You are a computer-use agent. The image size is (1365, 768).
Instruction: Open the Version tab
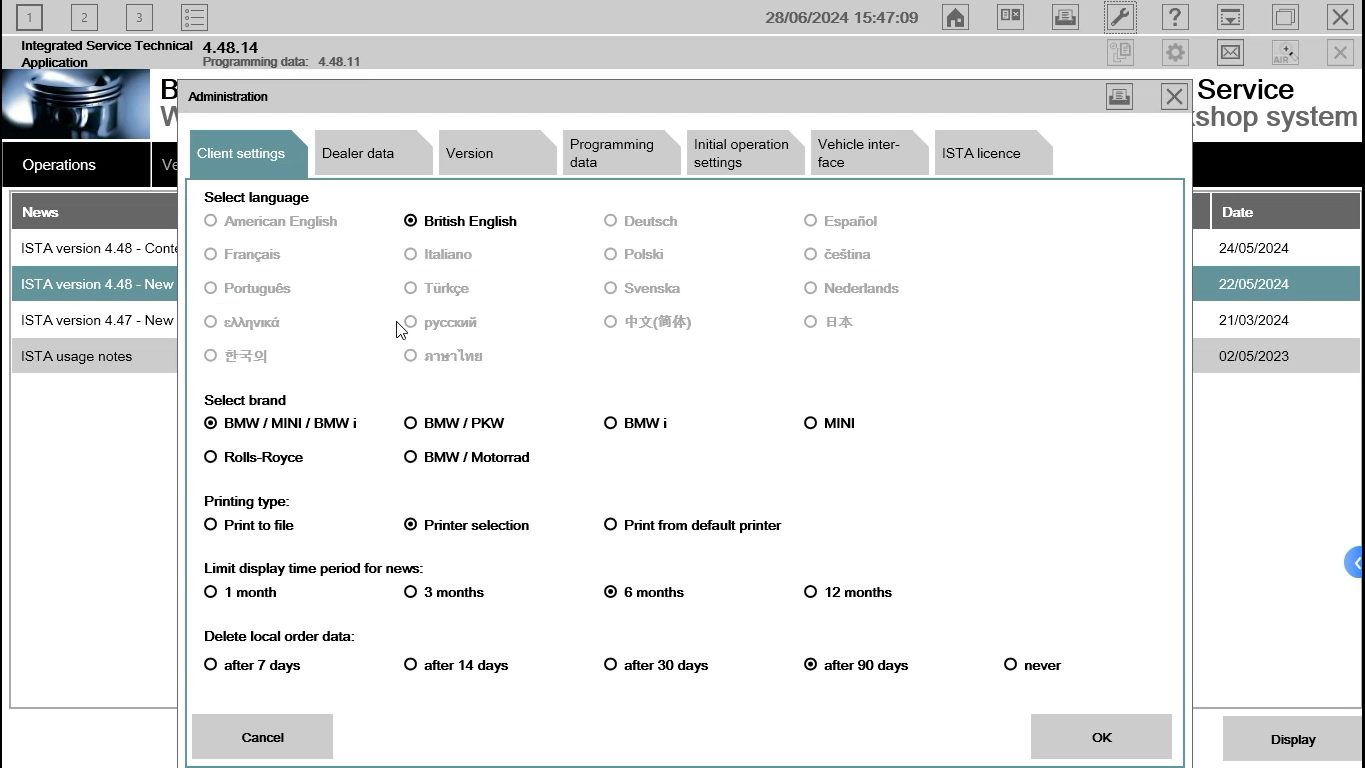[x=496, y=153]
